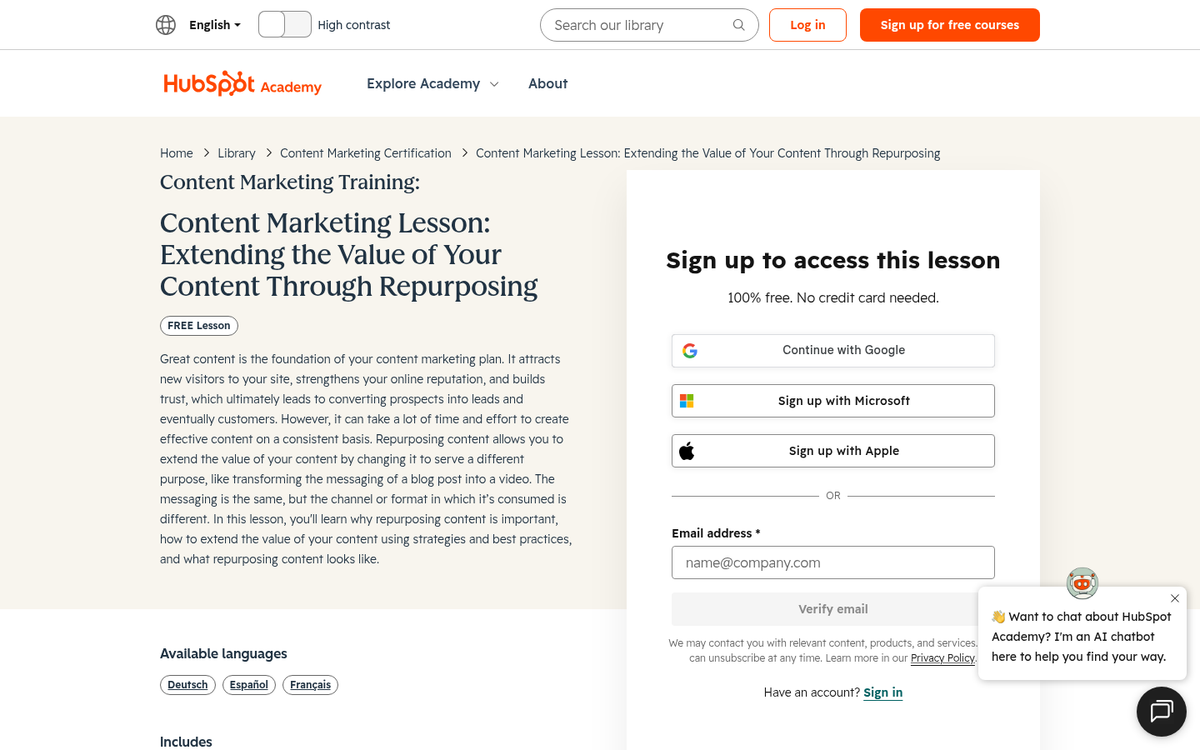Open the About menu item
The height and width of the screenshot is (750, 1200).
548,84
